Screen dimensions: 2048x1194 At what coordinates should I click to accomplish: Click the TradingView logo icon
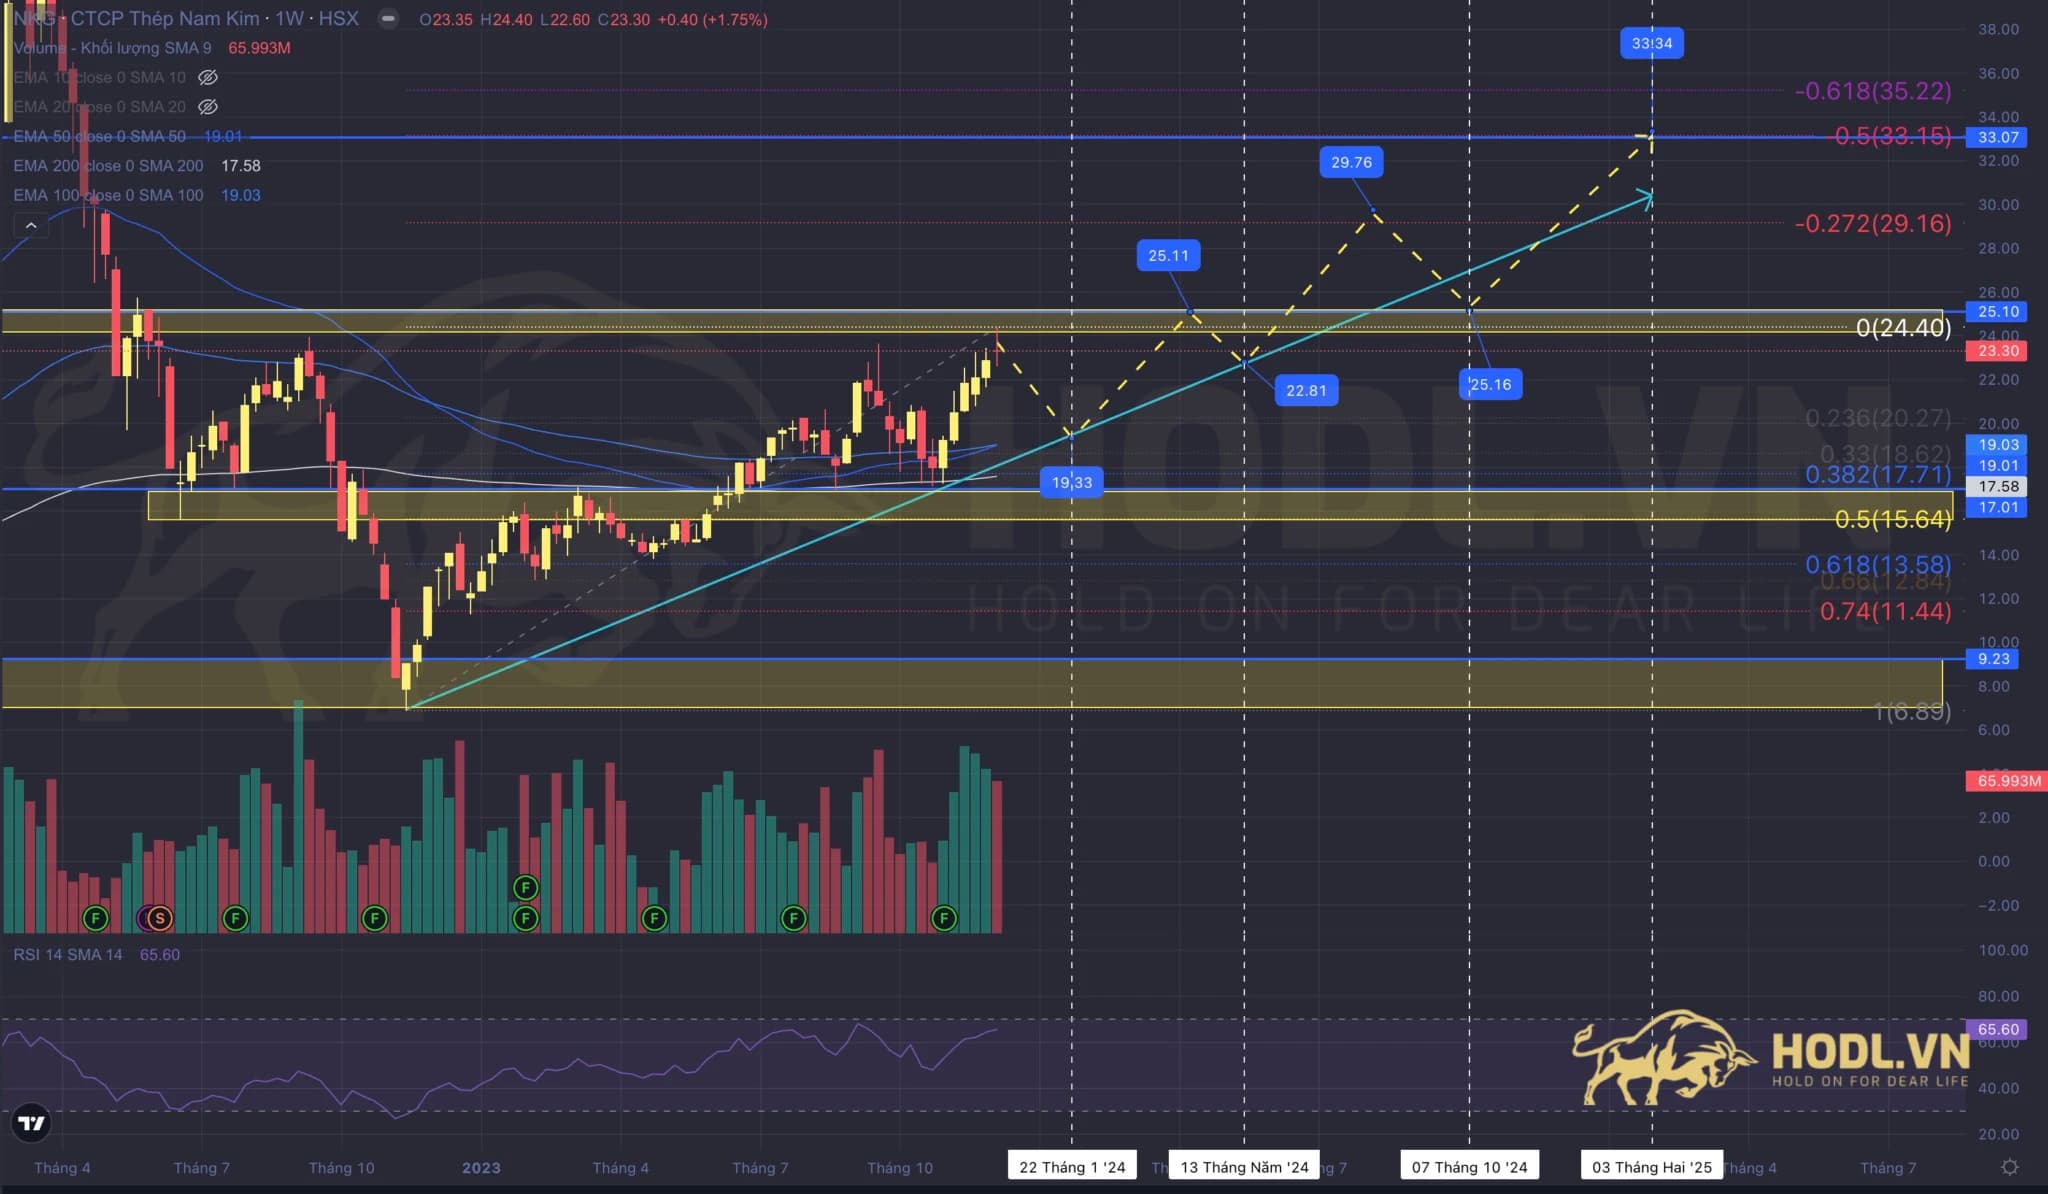click(32, 1123)
